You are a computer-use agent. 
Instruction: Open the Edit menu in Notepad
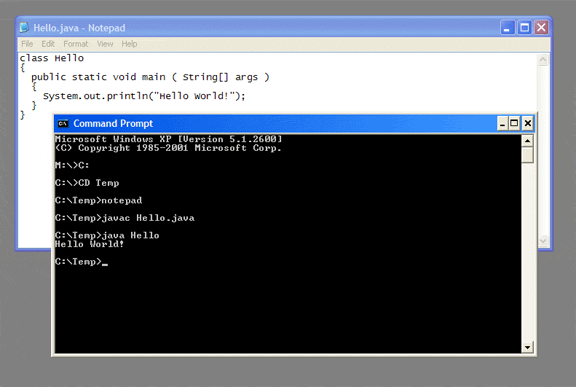(x=48, y=44)
